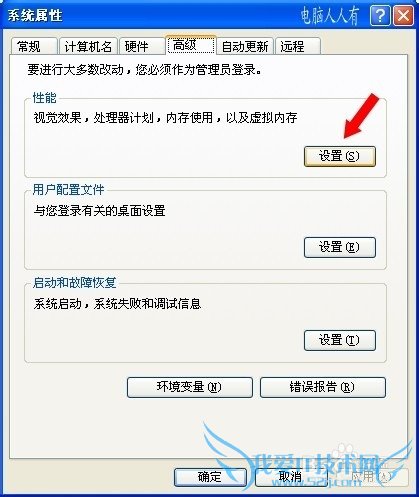Click the question mark help icon
This screenshot has height=497, width=419.
pos(380,16)
